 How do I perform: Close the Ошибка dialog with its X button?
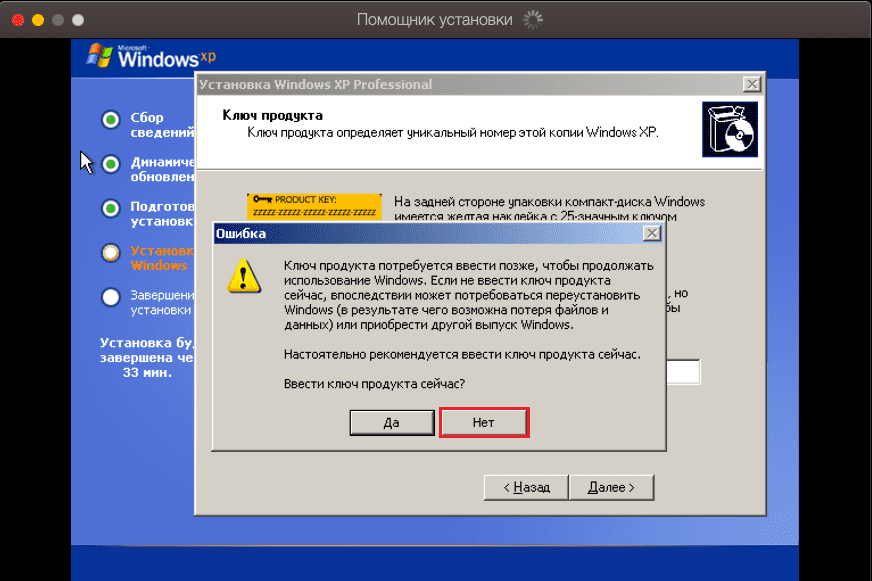click(652, 233)
